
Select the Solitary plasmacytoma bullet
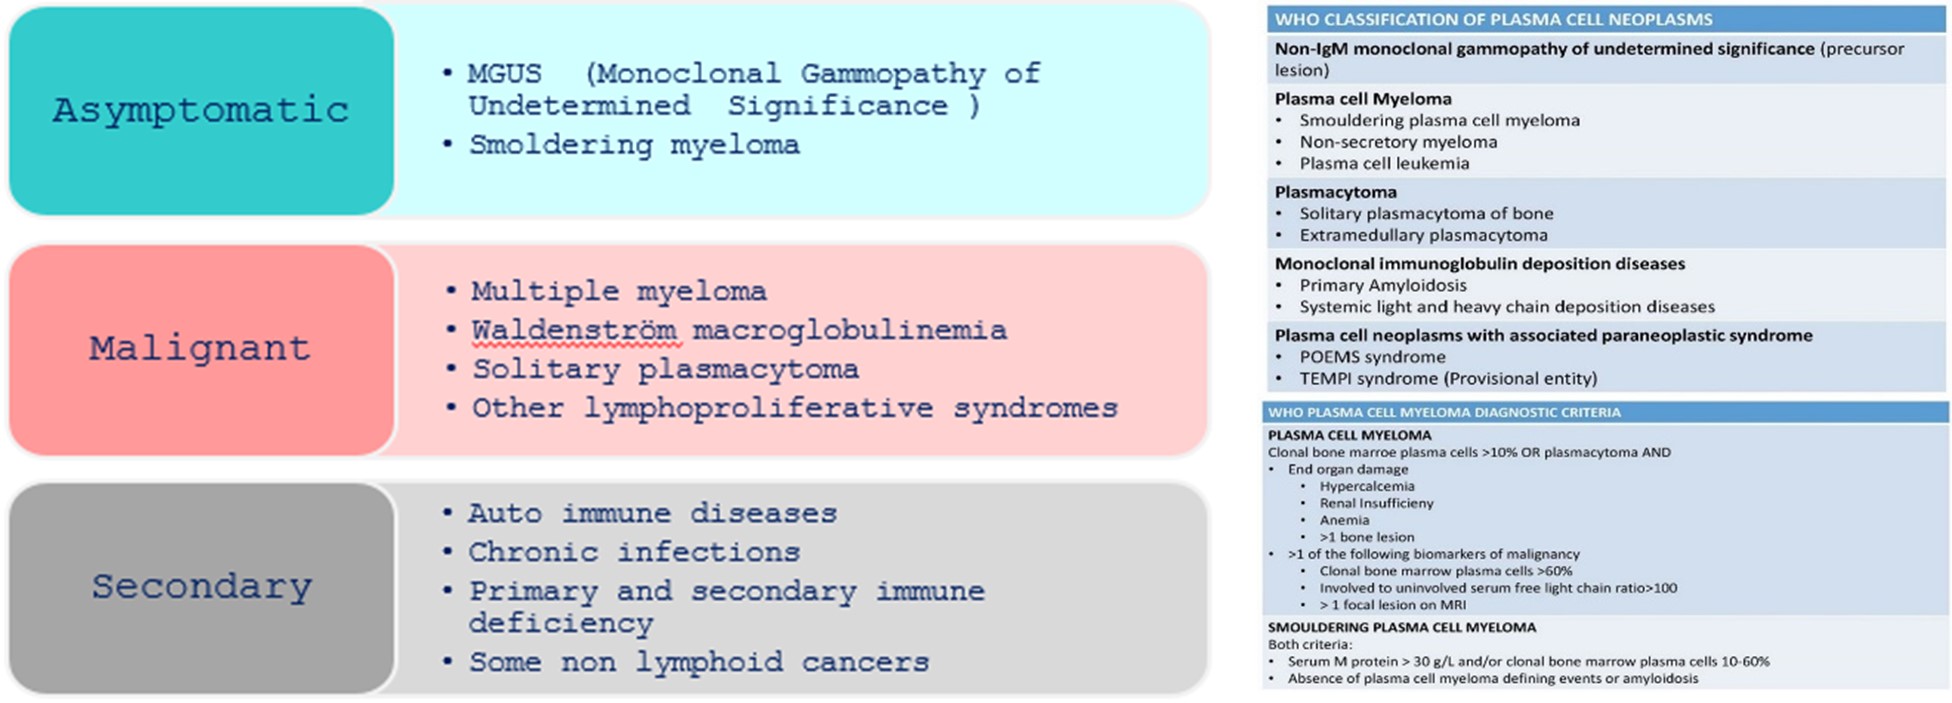[665, 369]
